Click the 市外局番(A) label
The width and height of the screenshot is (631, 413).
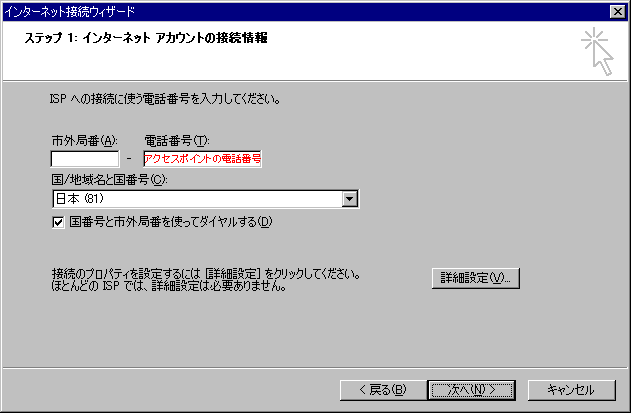(x=85, y=141)
